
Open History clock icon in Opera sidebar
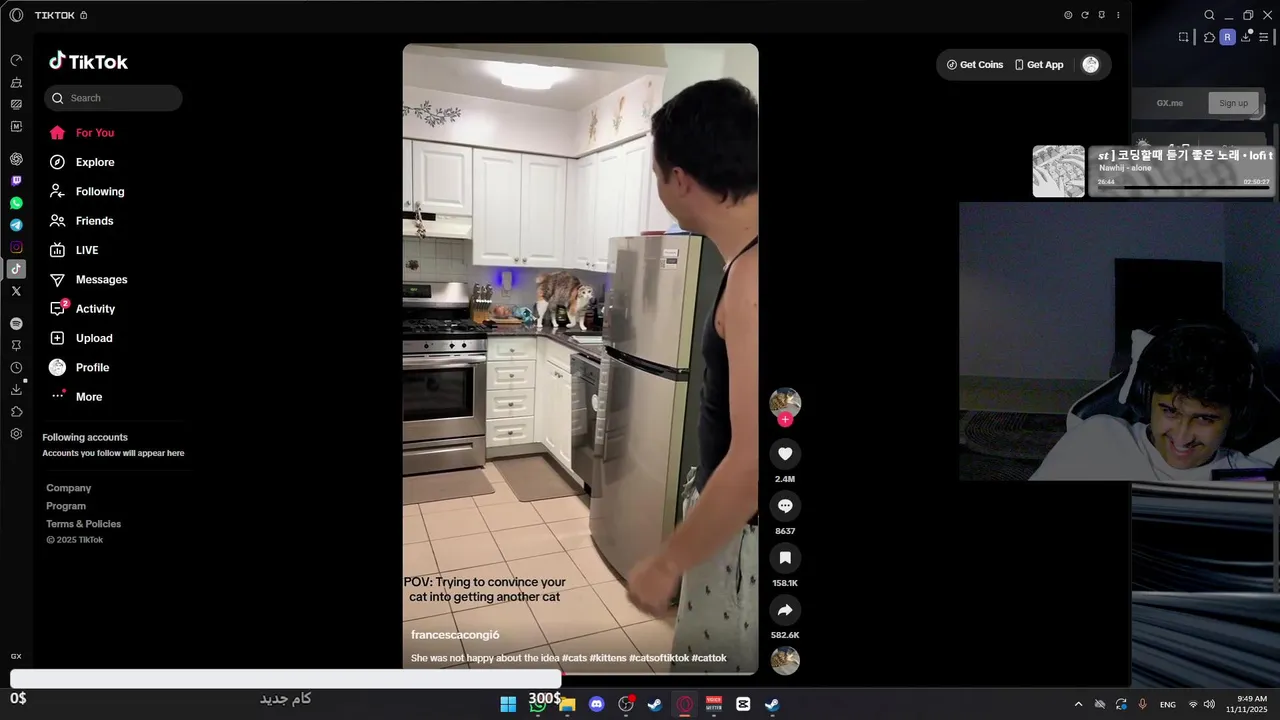[16, 368]
